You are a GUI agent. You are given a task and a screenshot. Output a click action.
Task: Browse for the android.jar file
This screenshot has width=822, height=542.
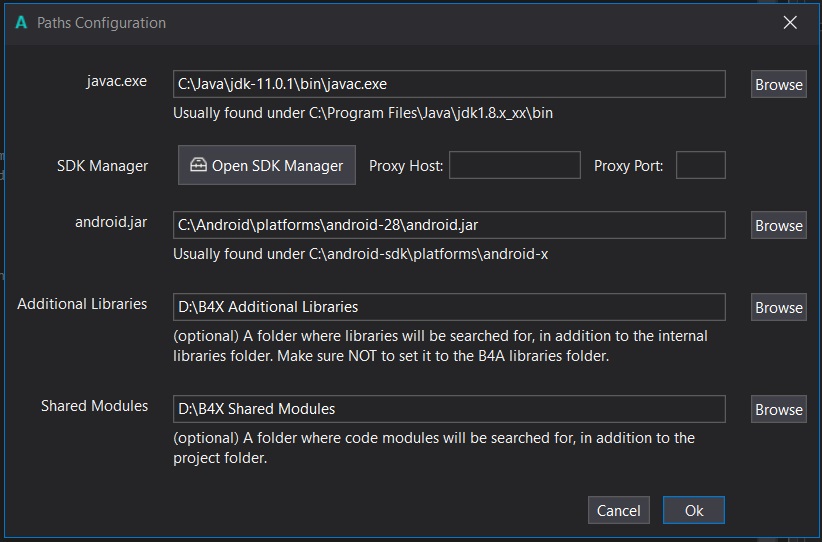(x=778, y=226)
